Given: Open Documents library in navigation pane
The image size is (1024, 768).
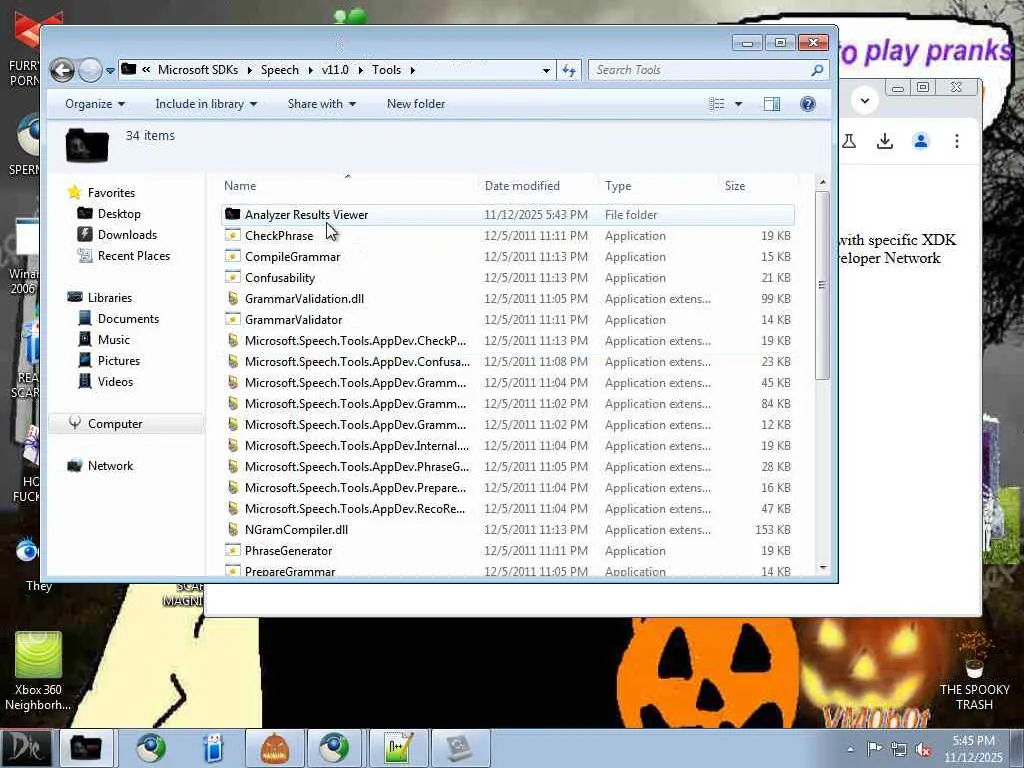Looking at the screenshot, I should (x=128, y=319).
